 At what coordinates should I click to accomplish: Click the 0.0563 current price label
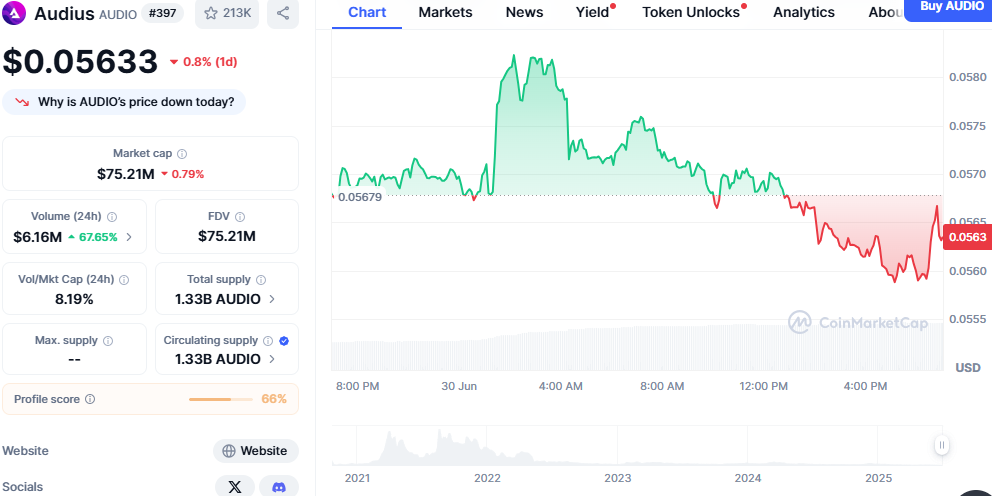[x=967, y=237]
